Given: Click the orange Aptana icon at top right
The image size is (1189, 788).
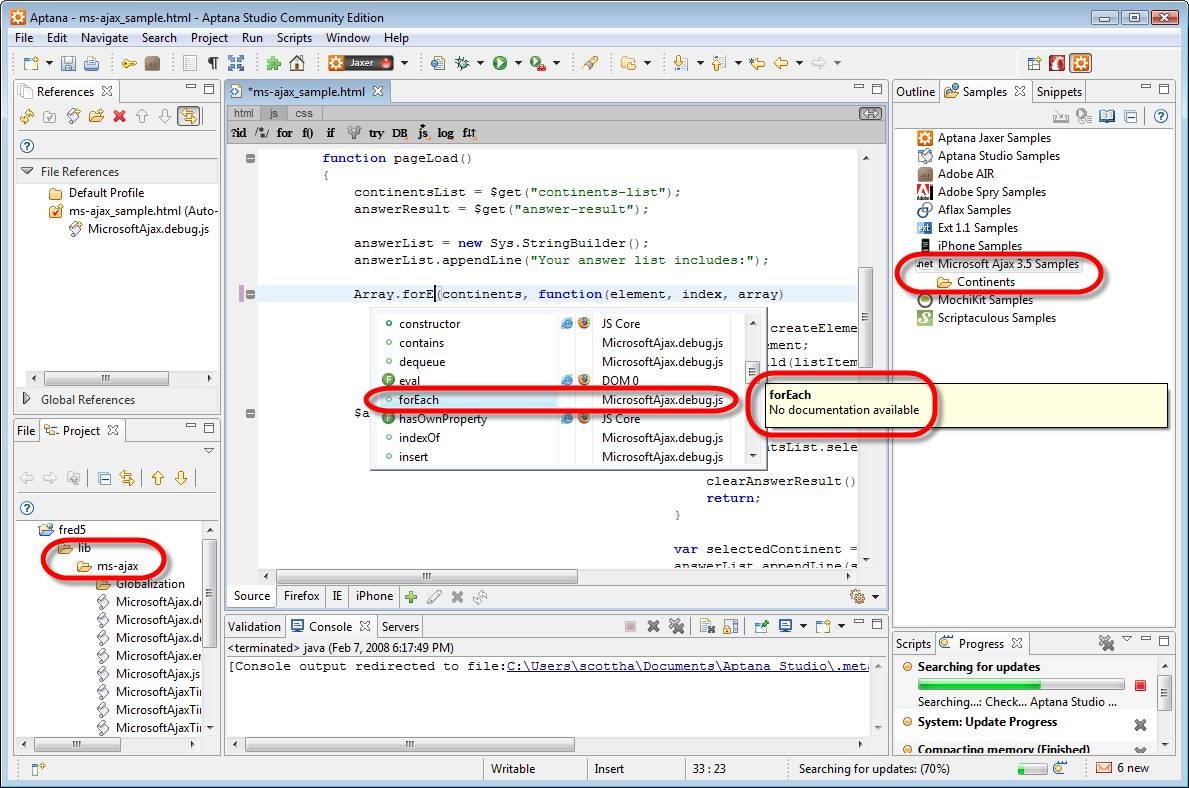Looking at the screenshot, I should pos(1080,62).
